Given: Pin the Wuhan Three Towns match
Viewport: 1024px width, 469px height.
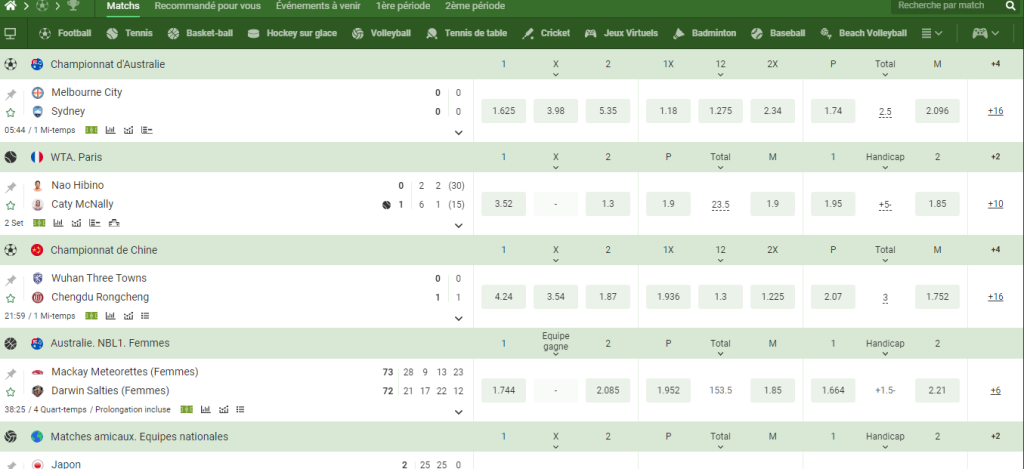Looking at the screenshot, I should [10, 280].
